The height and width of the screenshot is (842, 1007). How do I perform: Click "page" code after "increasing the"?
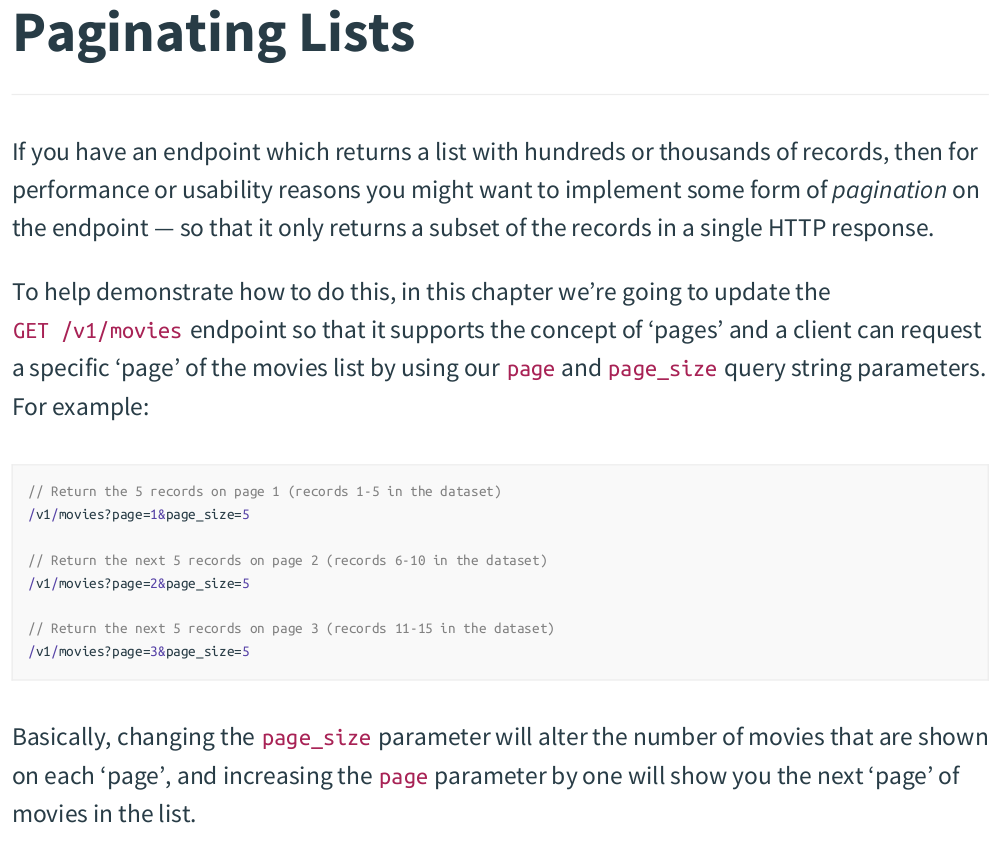click(x=403, y=777)
